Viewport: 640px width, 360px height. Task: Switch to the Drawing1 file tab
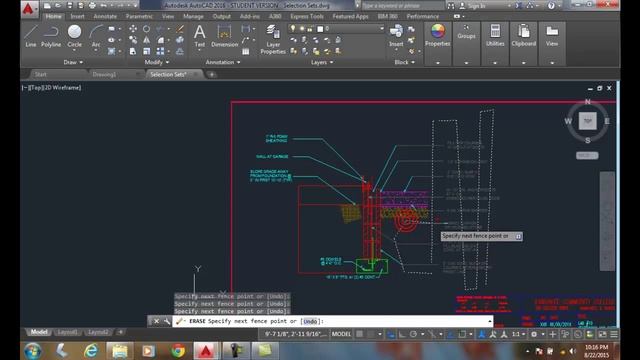point(104,74)
